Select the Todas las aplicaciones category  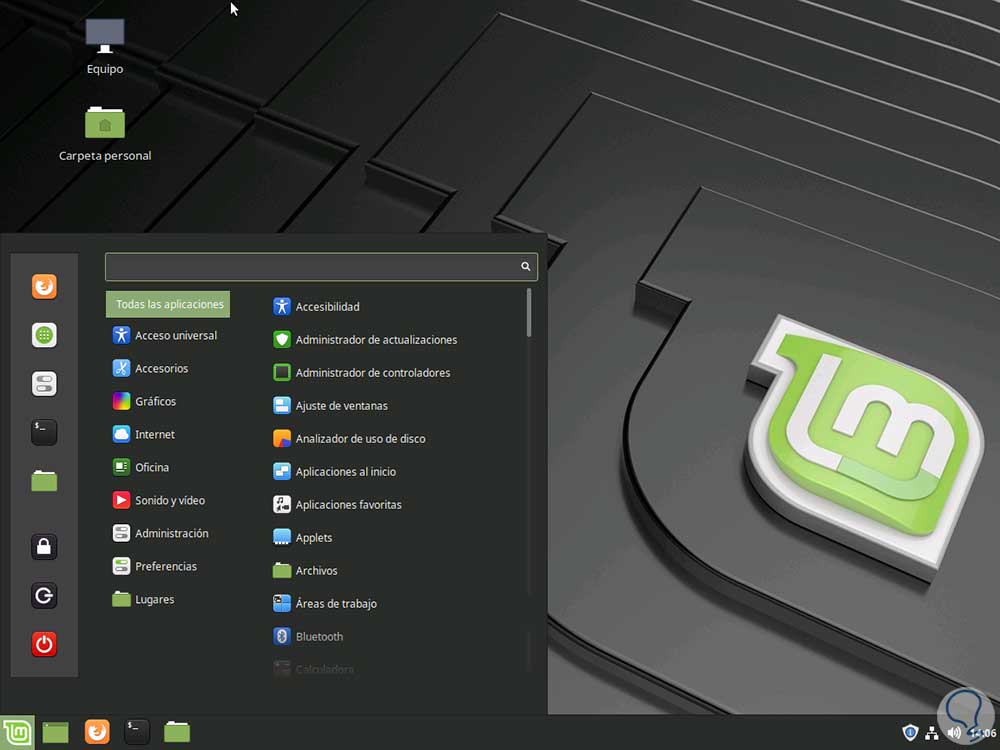168,304
